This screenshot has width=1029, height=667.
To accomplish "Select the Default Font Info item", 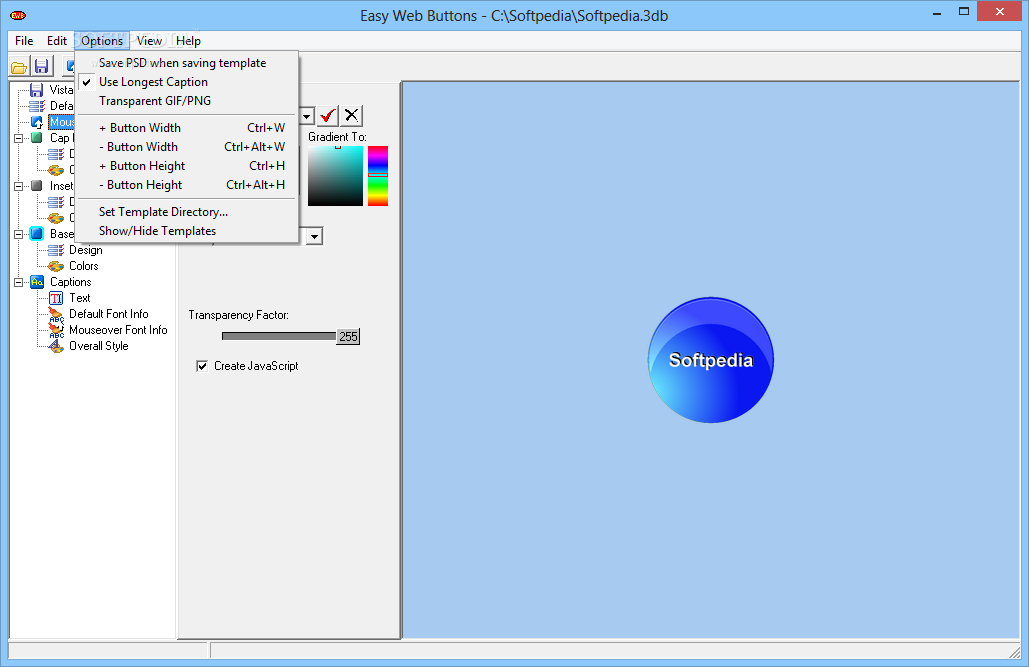I will pos(109,314).
